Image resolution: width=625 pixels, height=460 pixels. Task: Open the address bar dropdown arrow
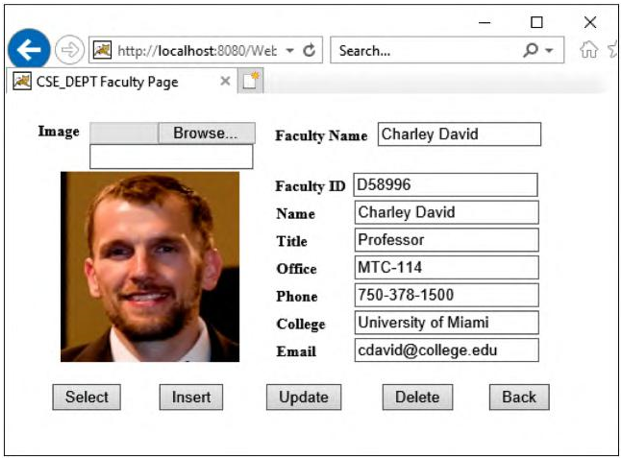coord(290,51)
